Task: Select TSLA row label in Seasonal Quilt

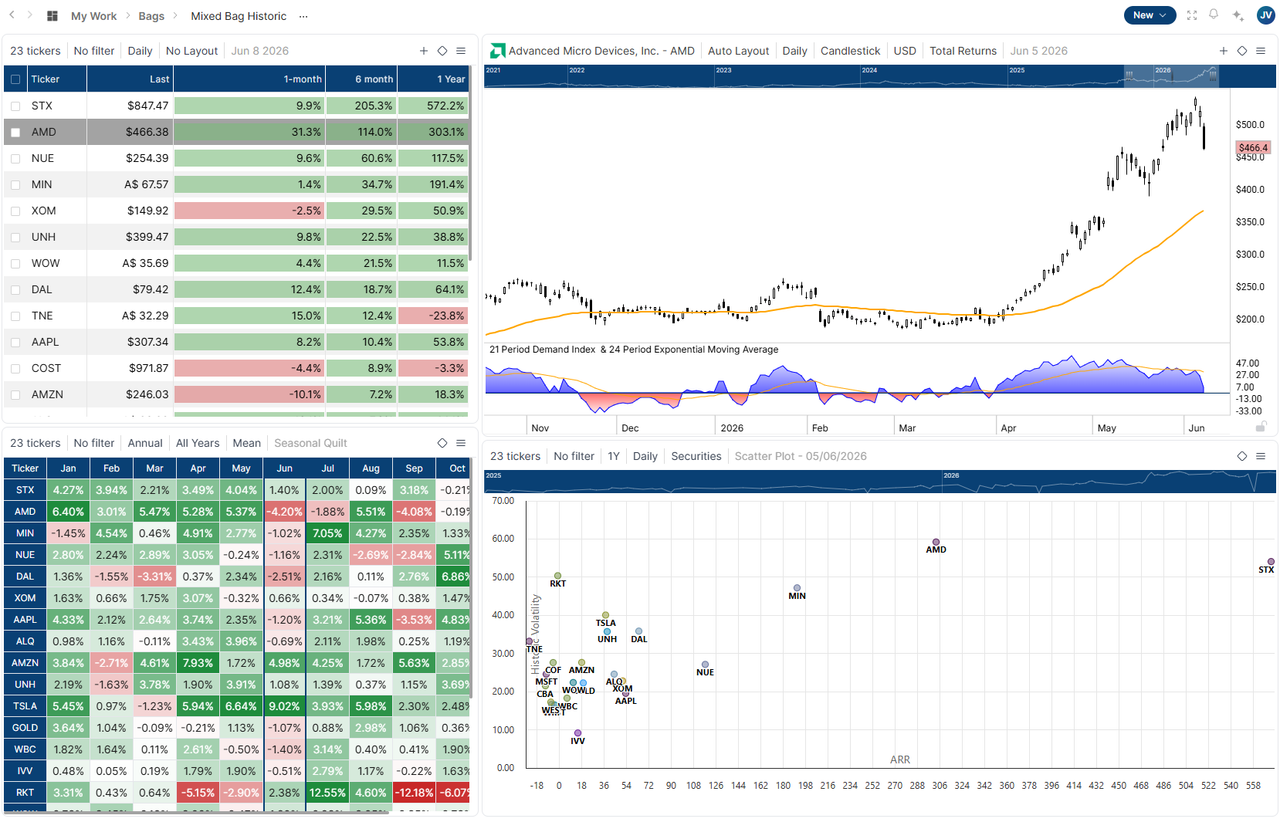Action: (25, 706)
